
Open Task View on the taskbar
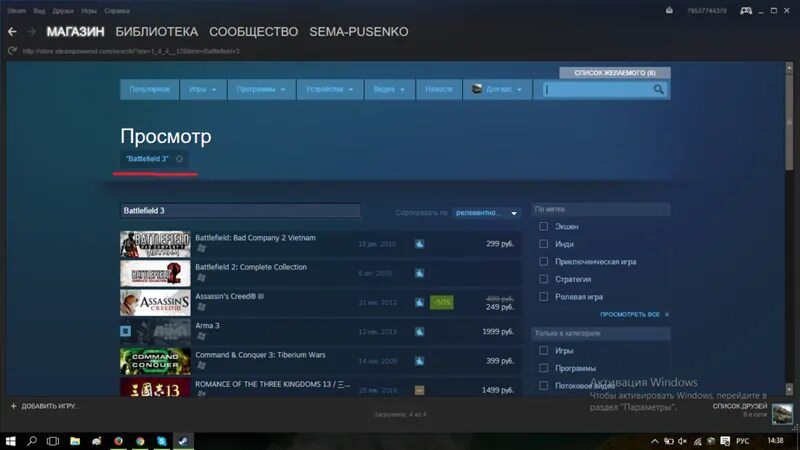[x=53, y=441]
